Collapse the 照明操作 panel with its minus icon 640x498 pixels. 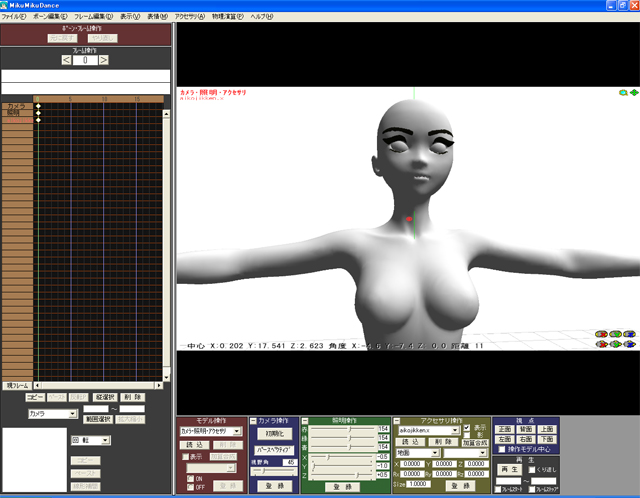(304, 421)
